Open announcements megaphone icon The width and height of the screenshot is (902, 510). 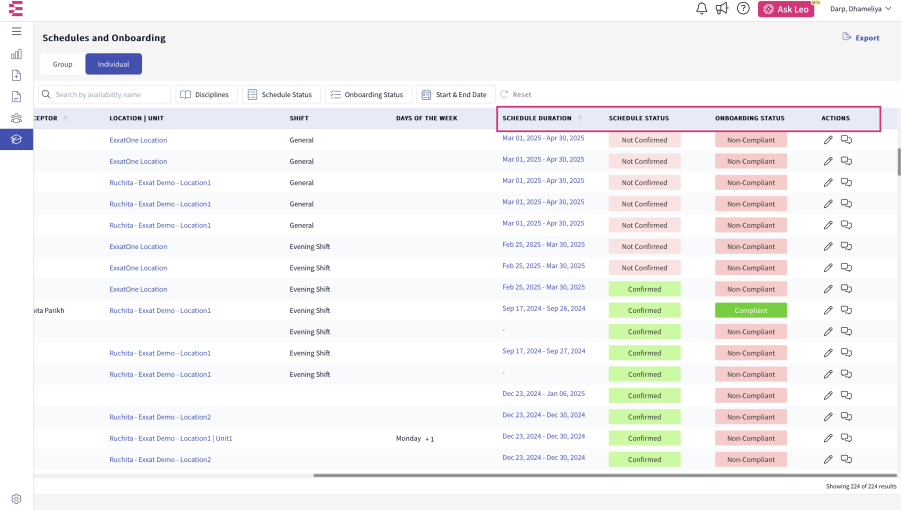point(721,9)
